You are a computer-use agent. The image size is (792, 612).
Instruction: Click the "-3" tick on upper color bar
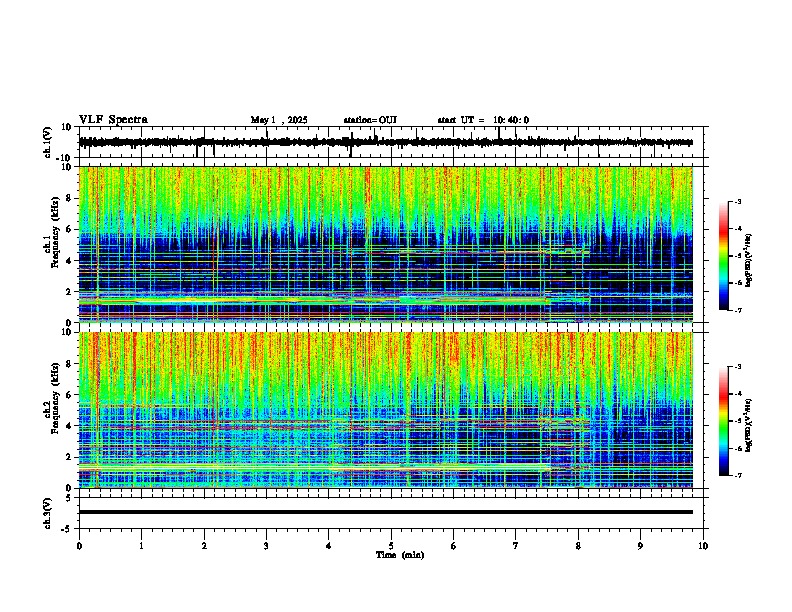click(737, 201)
